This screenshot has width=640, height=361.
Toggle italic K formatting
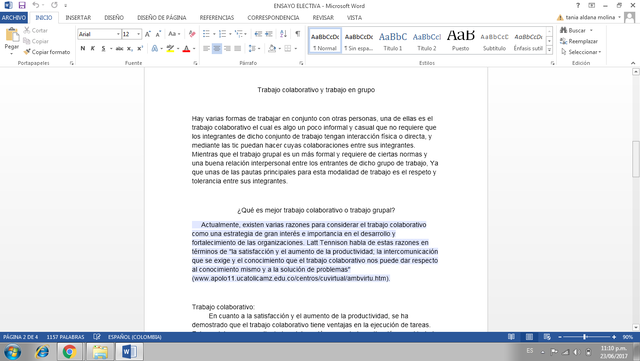click(93, 49)
